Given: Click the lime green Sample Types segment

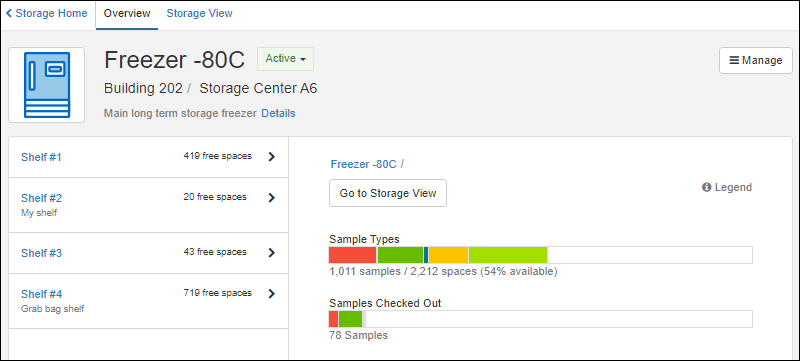Looking at the screenshot, I should (x=508, y=255).
